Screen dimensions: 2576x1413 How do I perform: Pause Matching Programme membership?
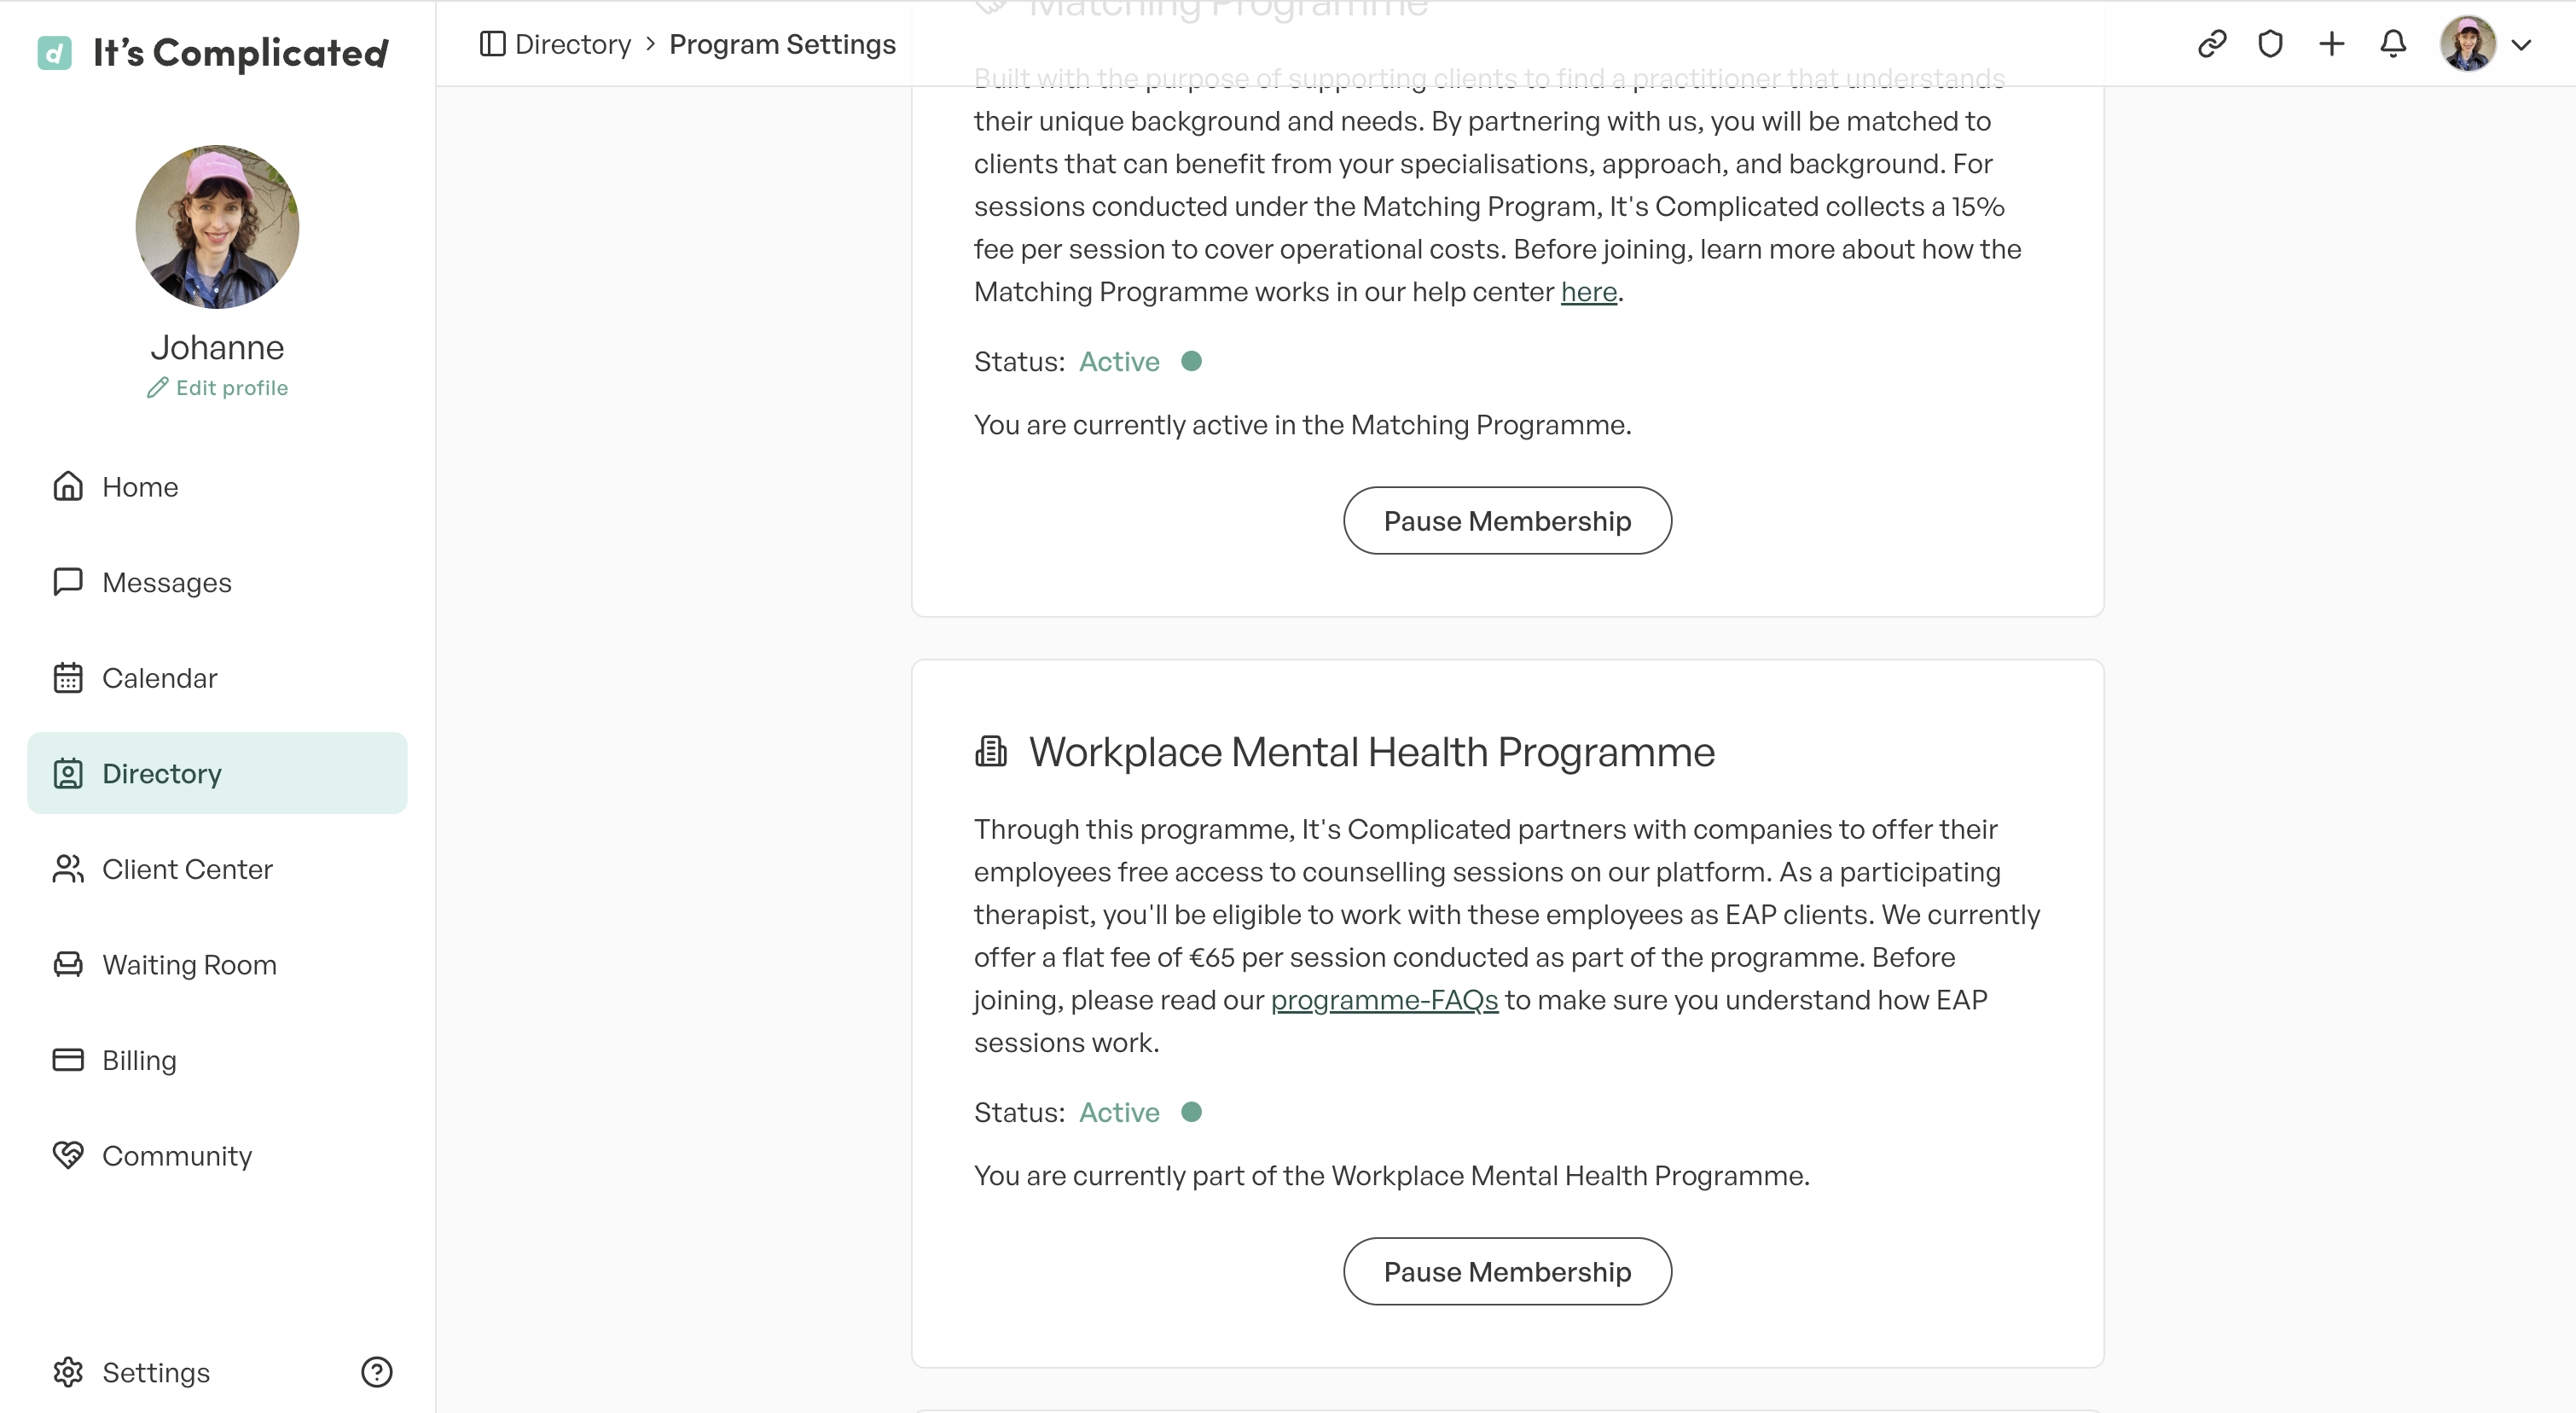1507,521
